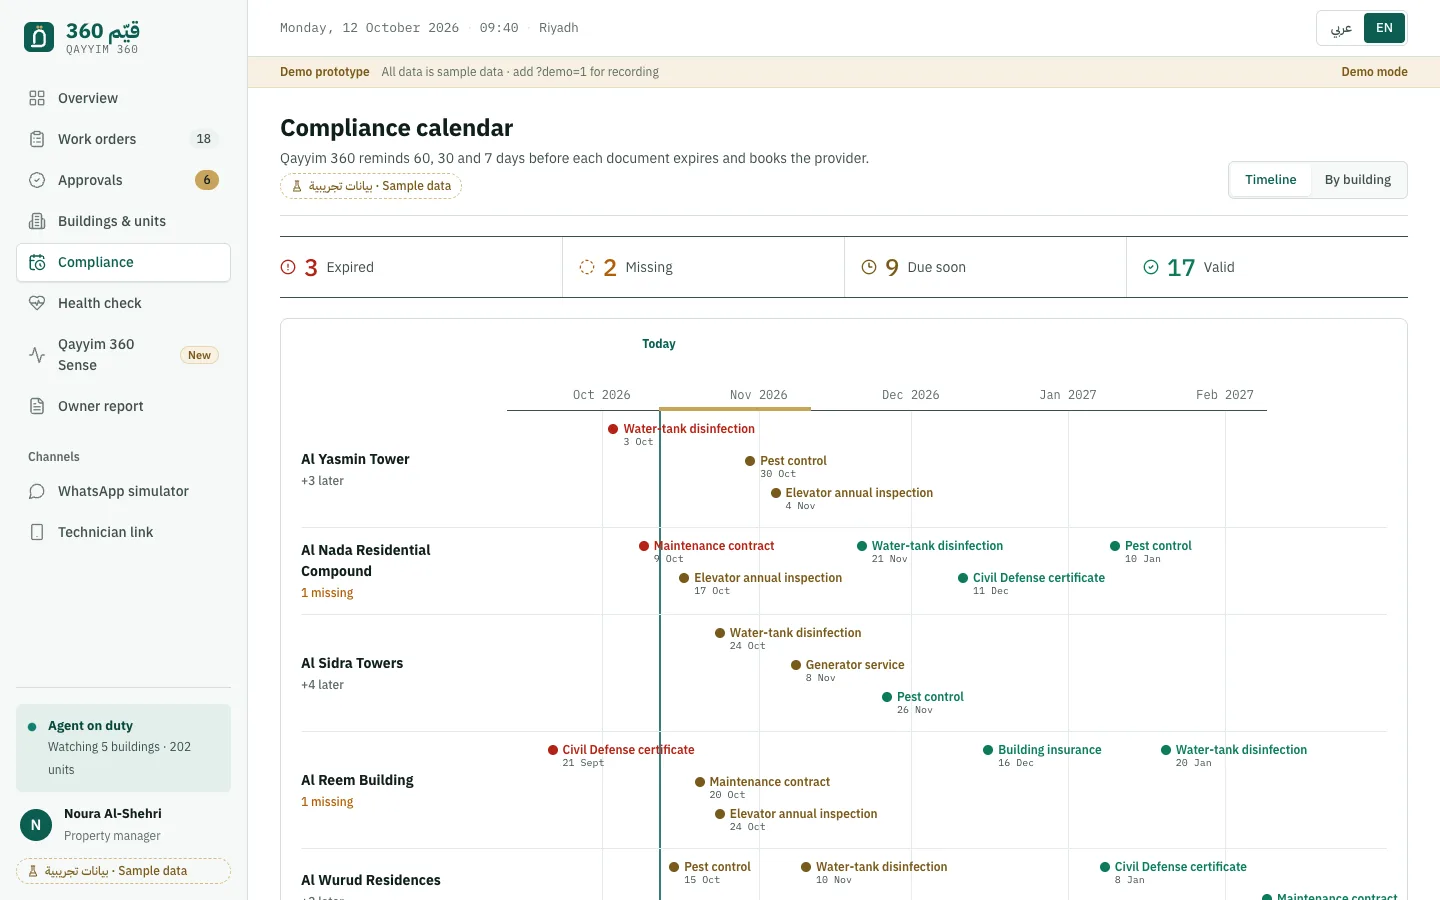
Task: Go to Health check page
Action: click(x=124, y=303)
